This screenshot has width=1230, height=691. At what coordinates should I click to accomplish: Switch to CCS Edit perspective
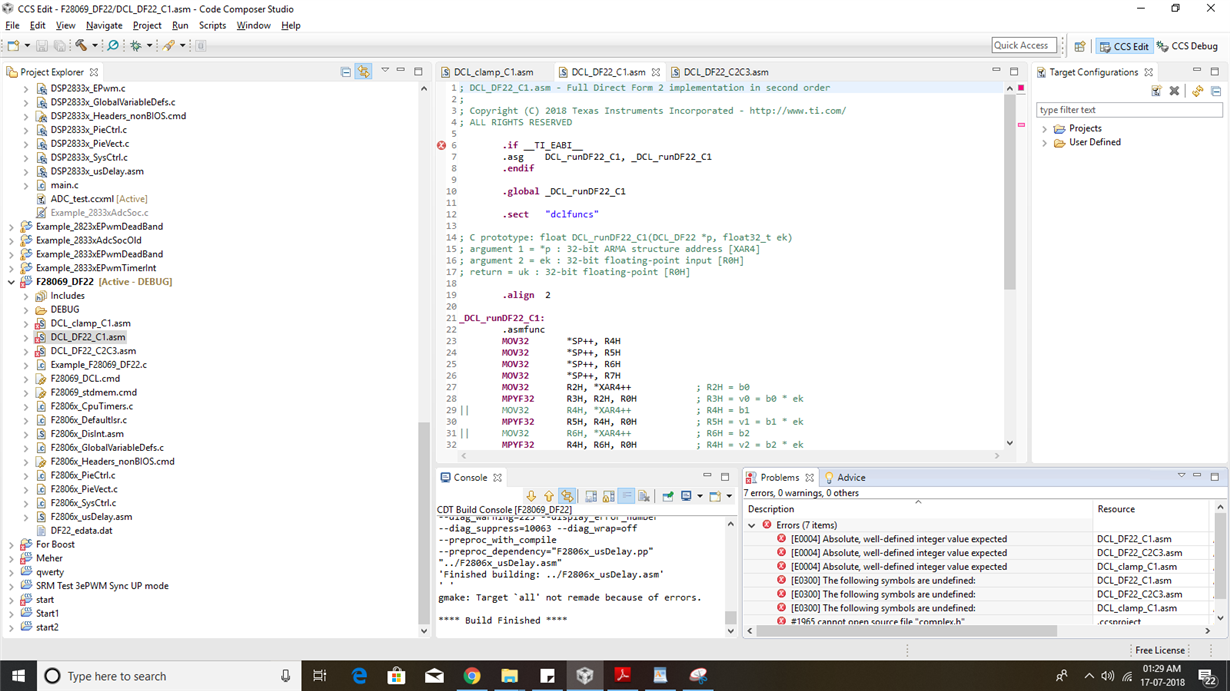1123,46
